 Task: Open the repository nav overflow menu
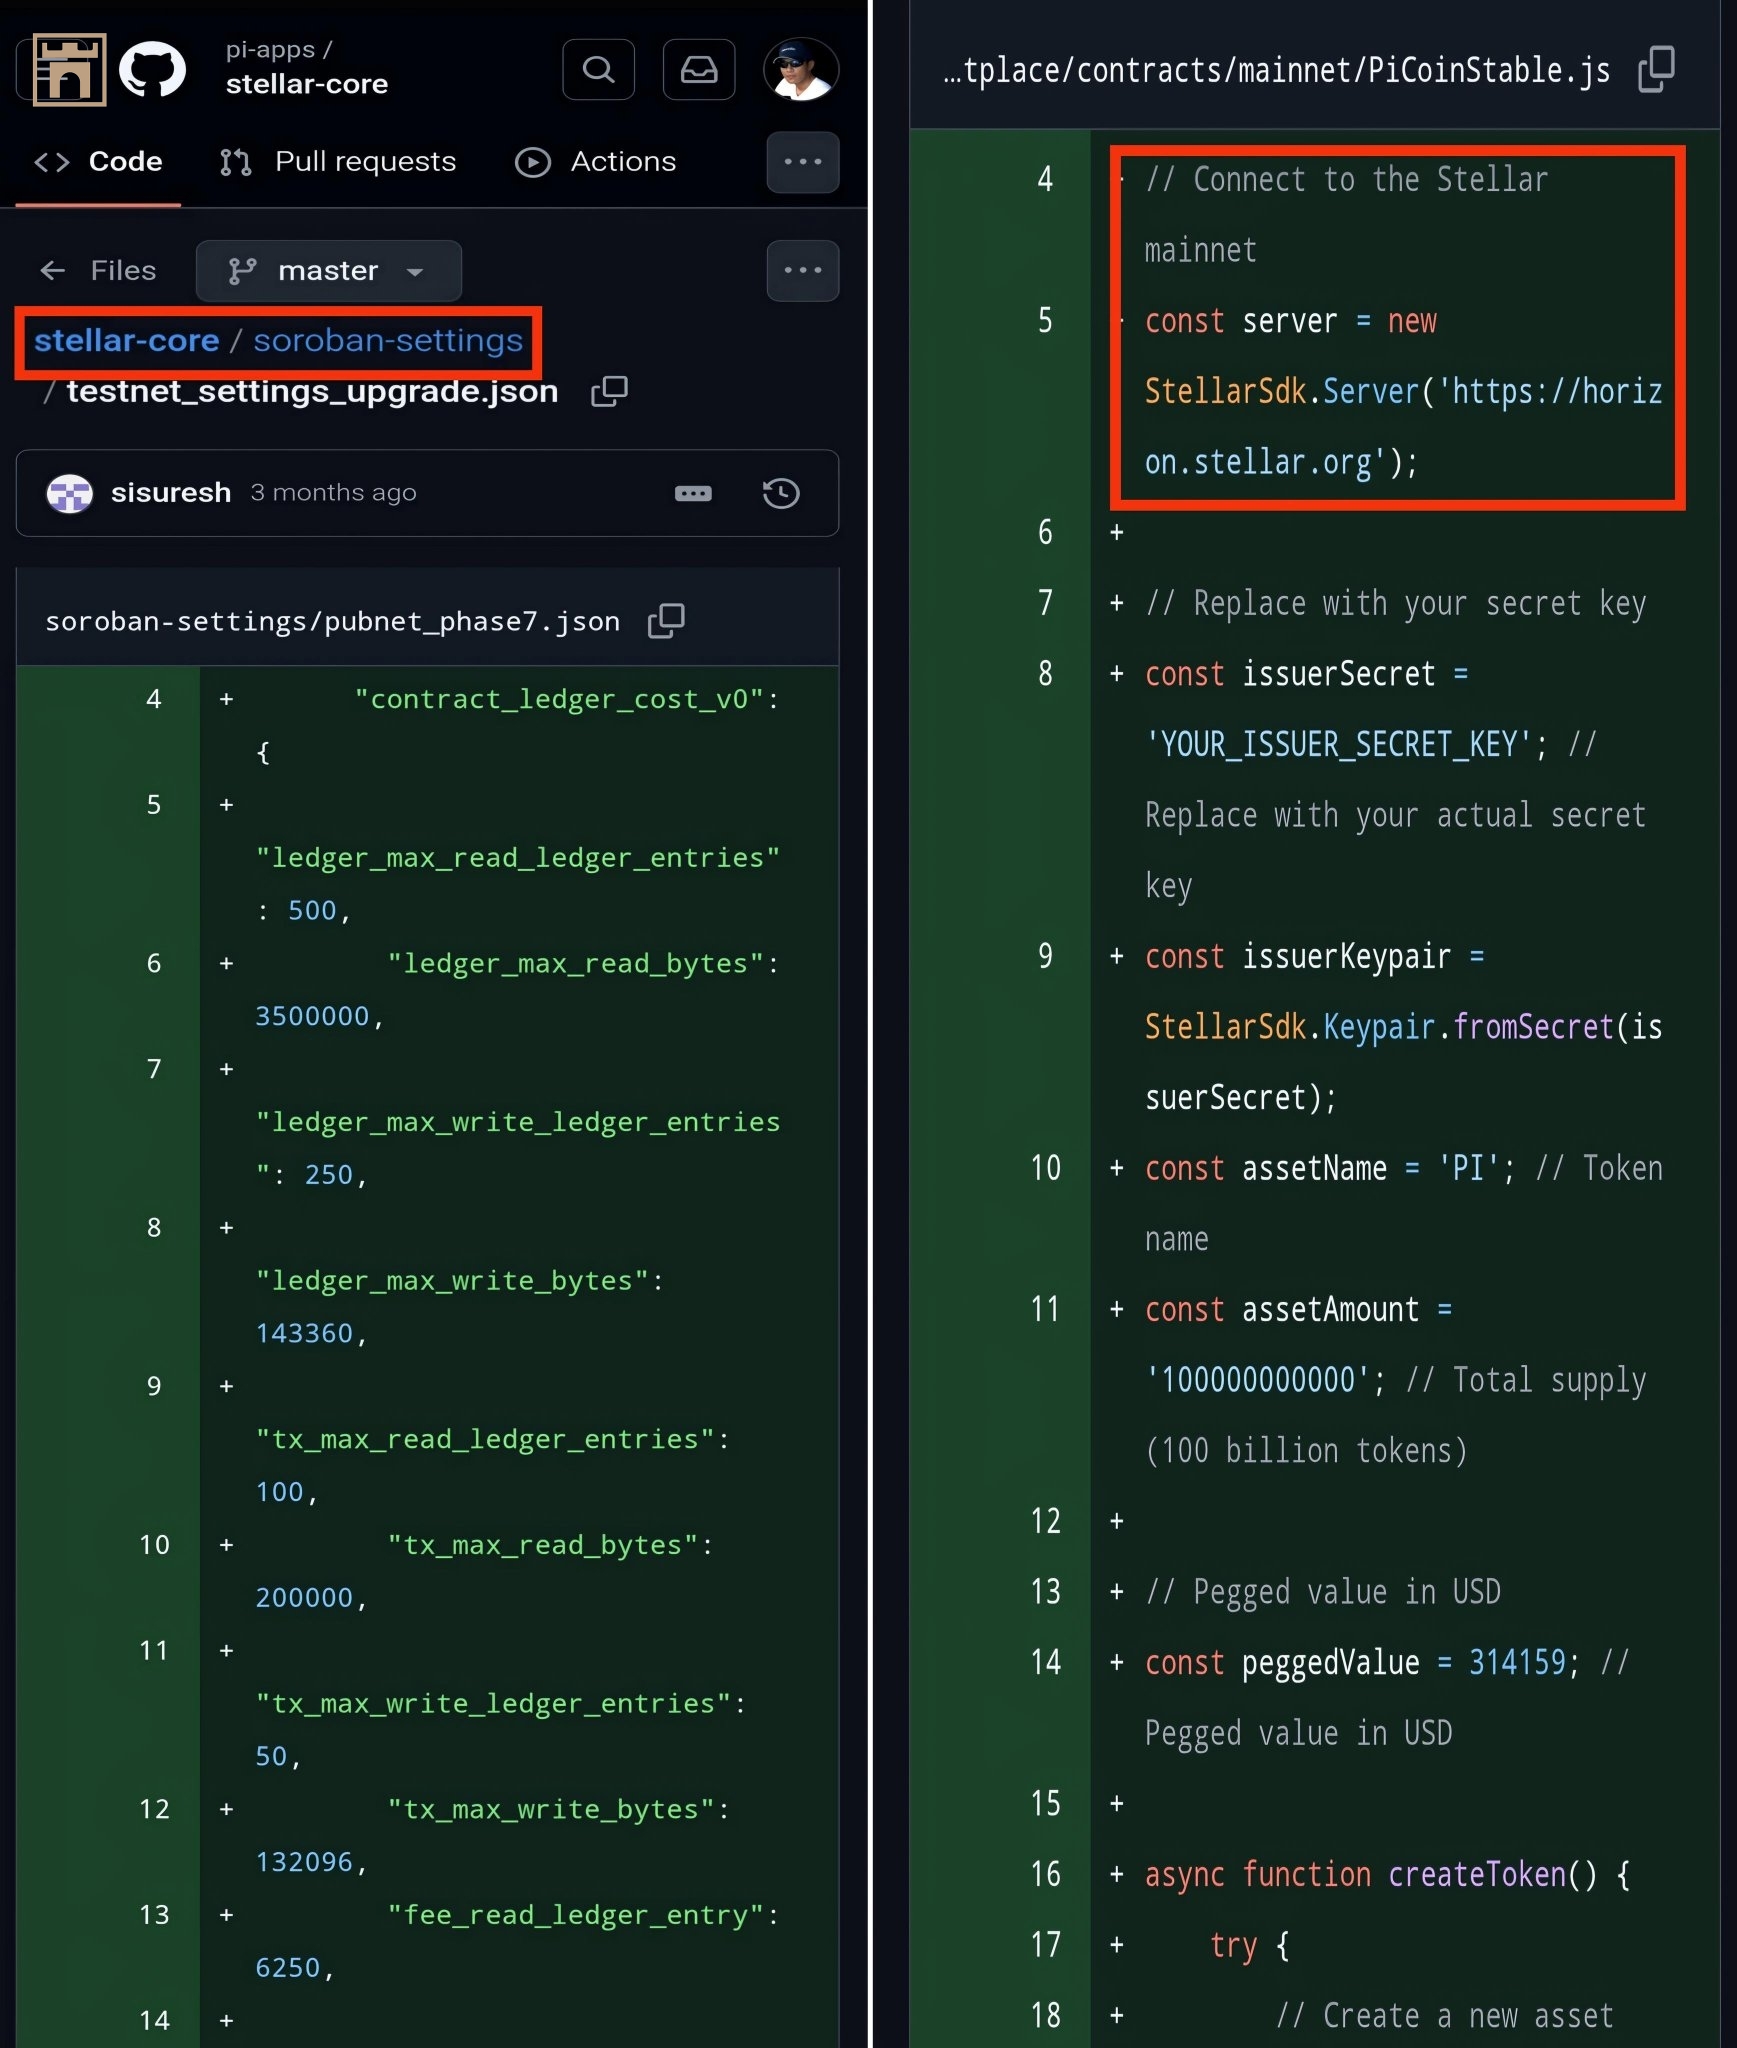tap(802, 162)
